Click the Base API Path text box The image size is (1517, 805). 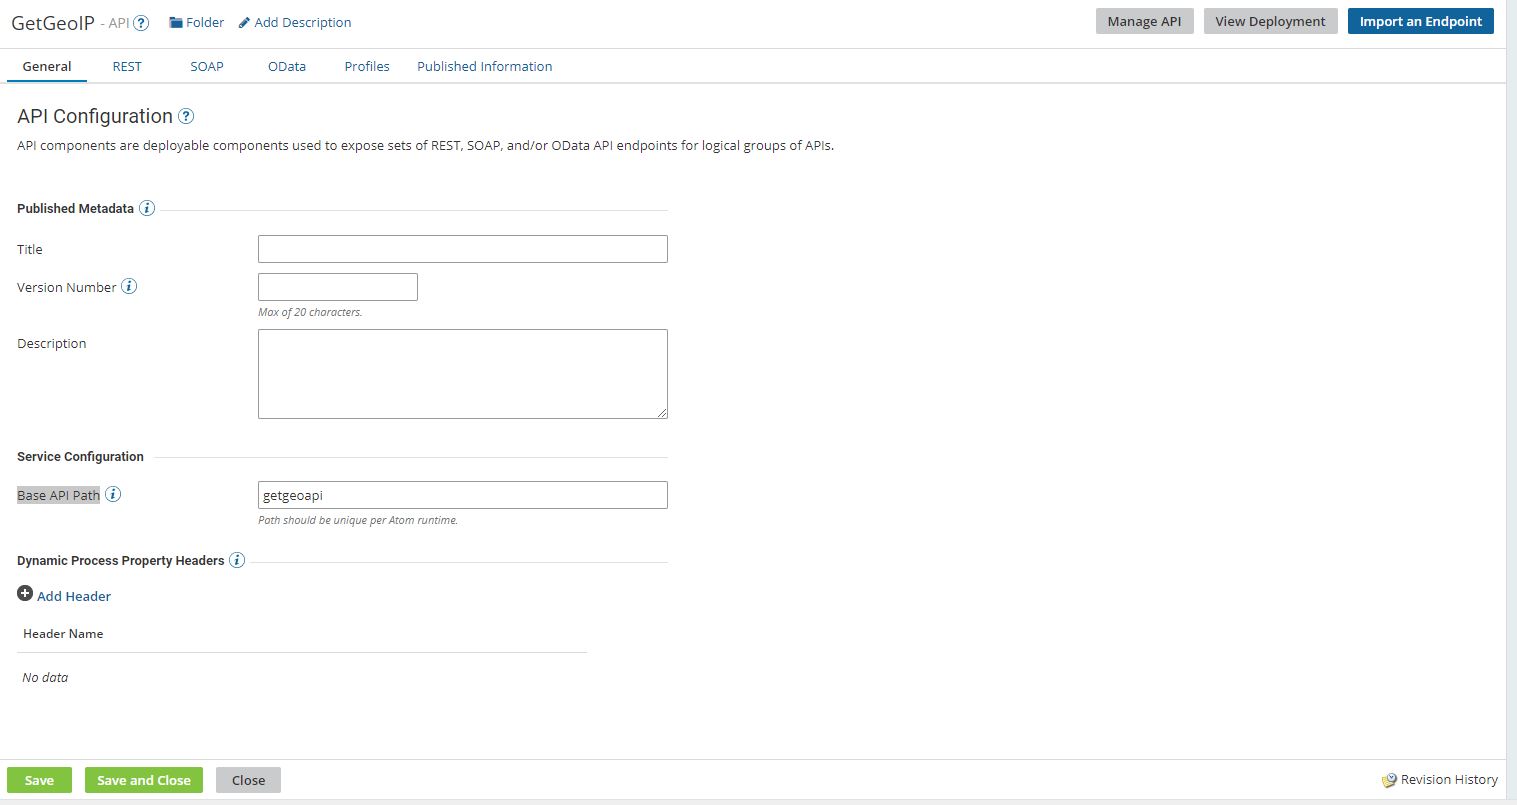(462, 494)
